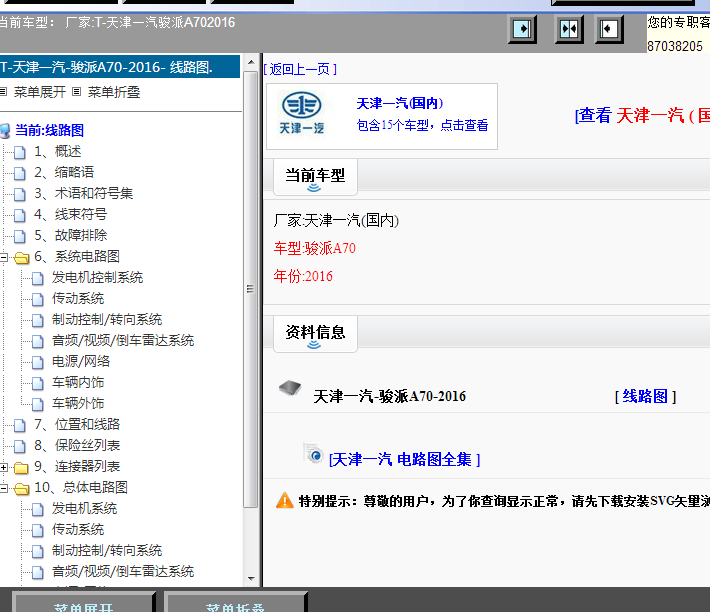Open 7、位置和线路 tree entry
The width and height of the screenshot is (710, 612).
[77, 424]
